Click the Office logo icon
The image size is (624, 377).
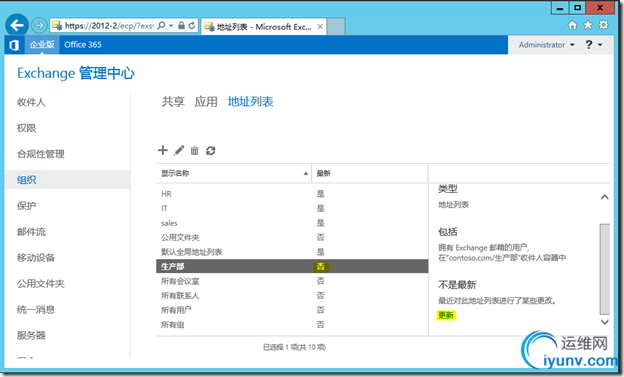(x=14, y=45)
